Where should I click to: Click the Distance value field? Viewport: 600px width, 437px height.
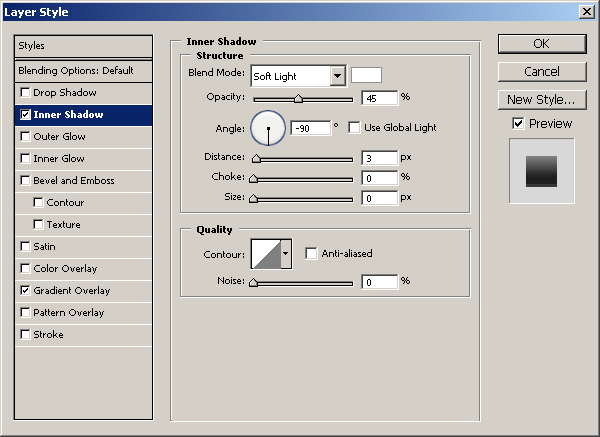tap(380, 158)
